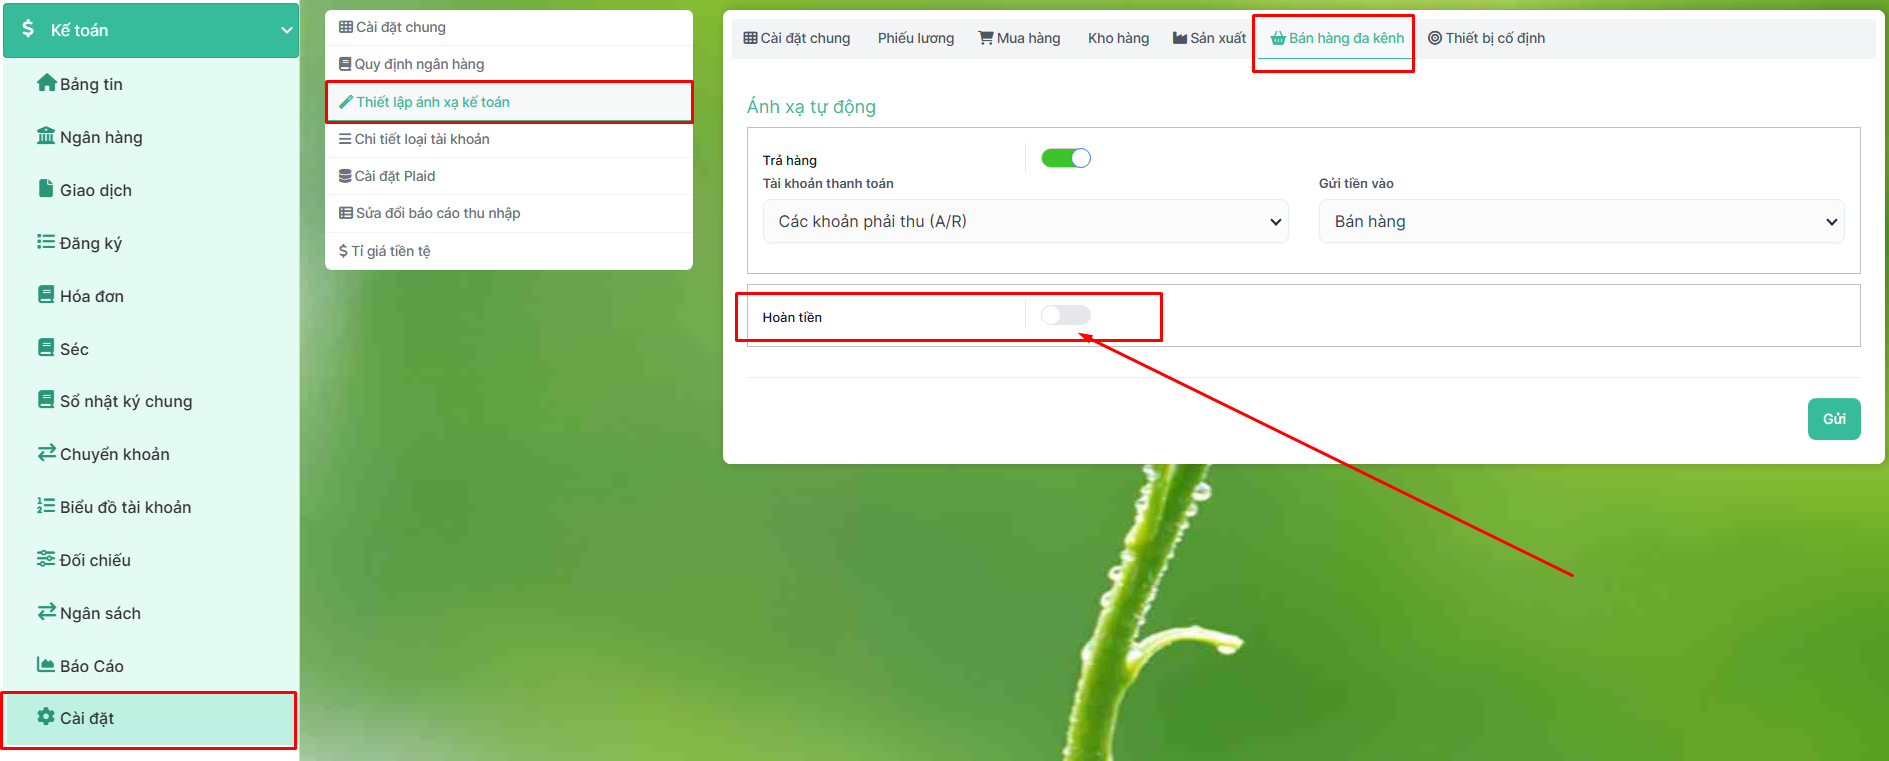The width and height of the screenshot is (1889, 761).
Task: Click the shopping cart icon on Mua hàng tab
Action: 986,38
